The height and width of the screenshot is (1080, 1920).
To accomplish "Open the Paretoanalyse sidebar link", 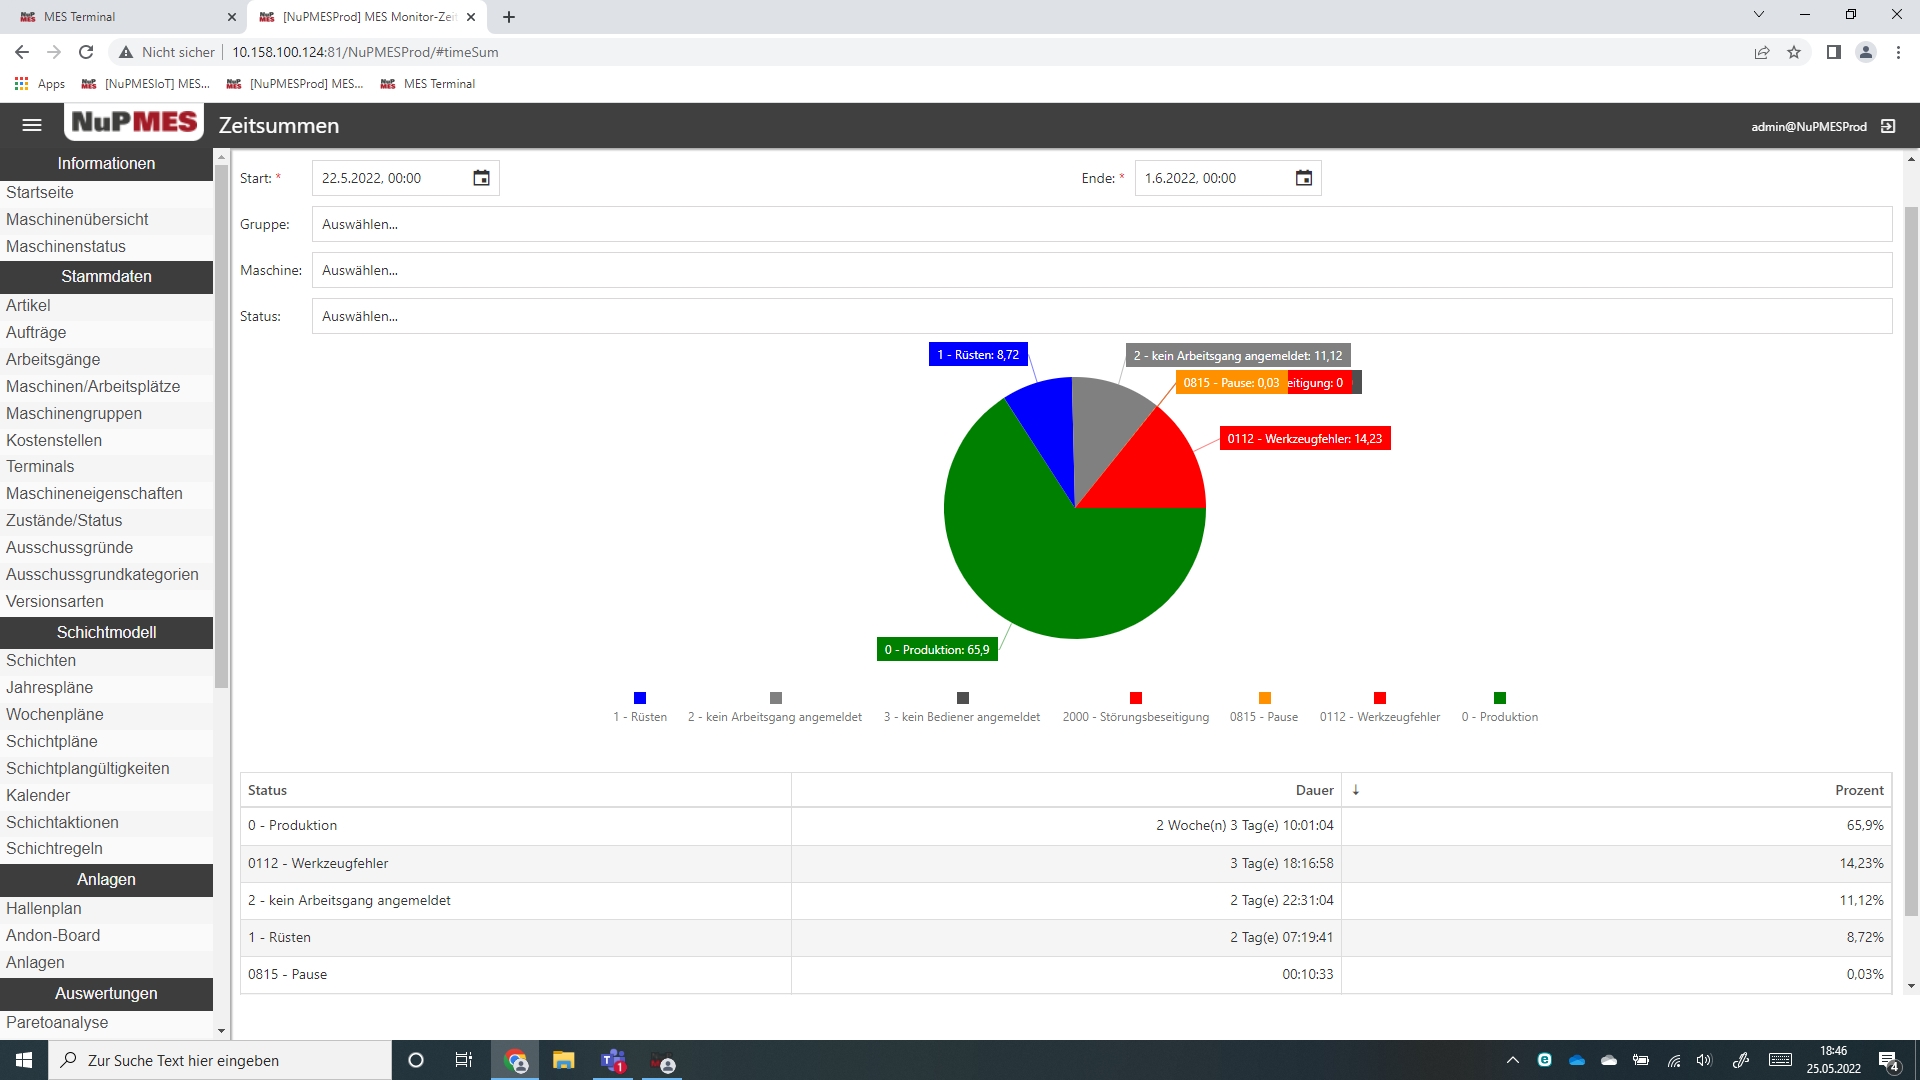I will pyautogui.click(x=57, y=1022).
